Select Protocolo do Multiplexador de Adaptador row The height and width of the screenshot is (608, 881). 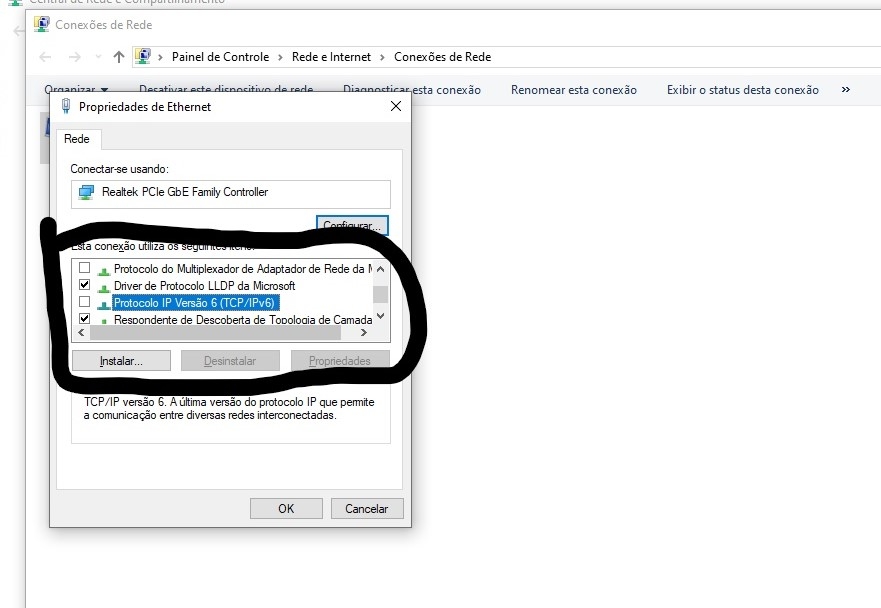(x=243, y=269)
